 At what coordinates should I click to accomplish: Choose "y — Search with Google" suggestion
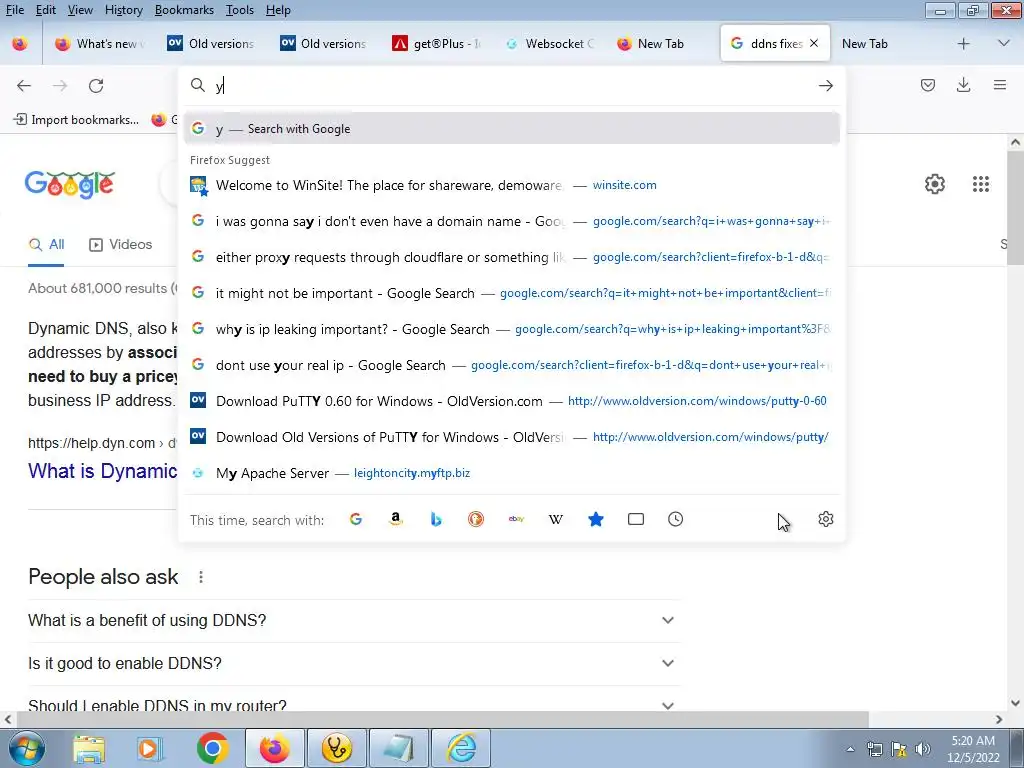[511, 129]
